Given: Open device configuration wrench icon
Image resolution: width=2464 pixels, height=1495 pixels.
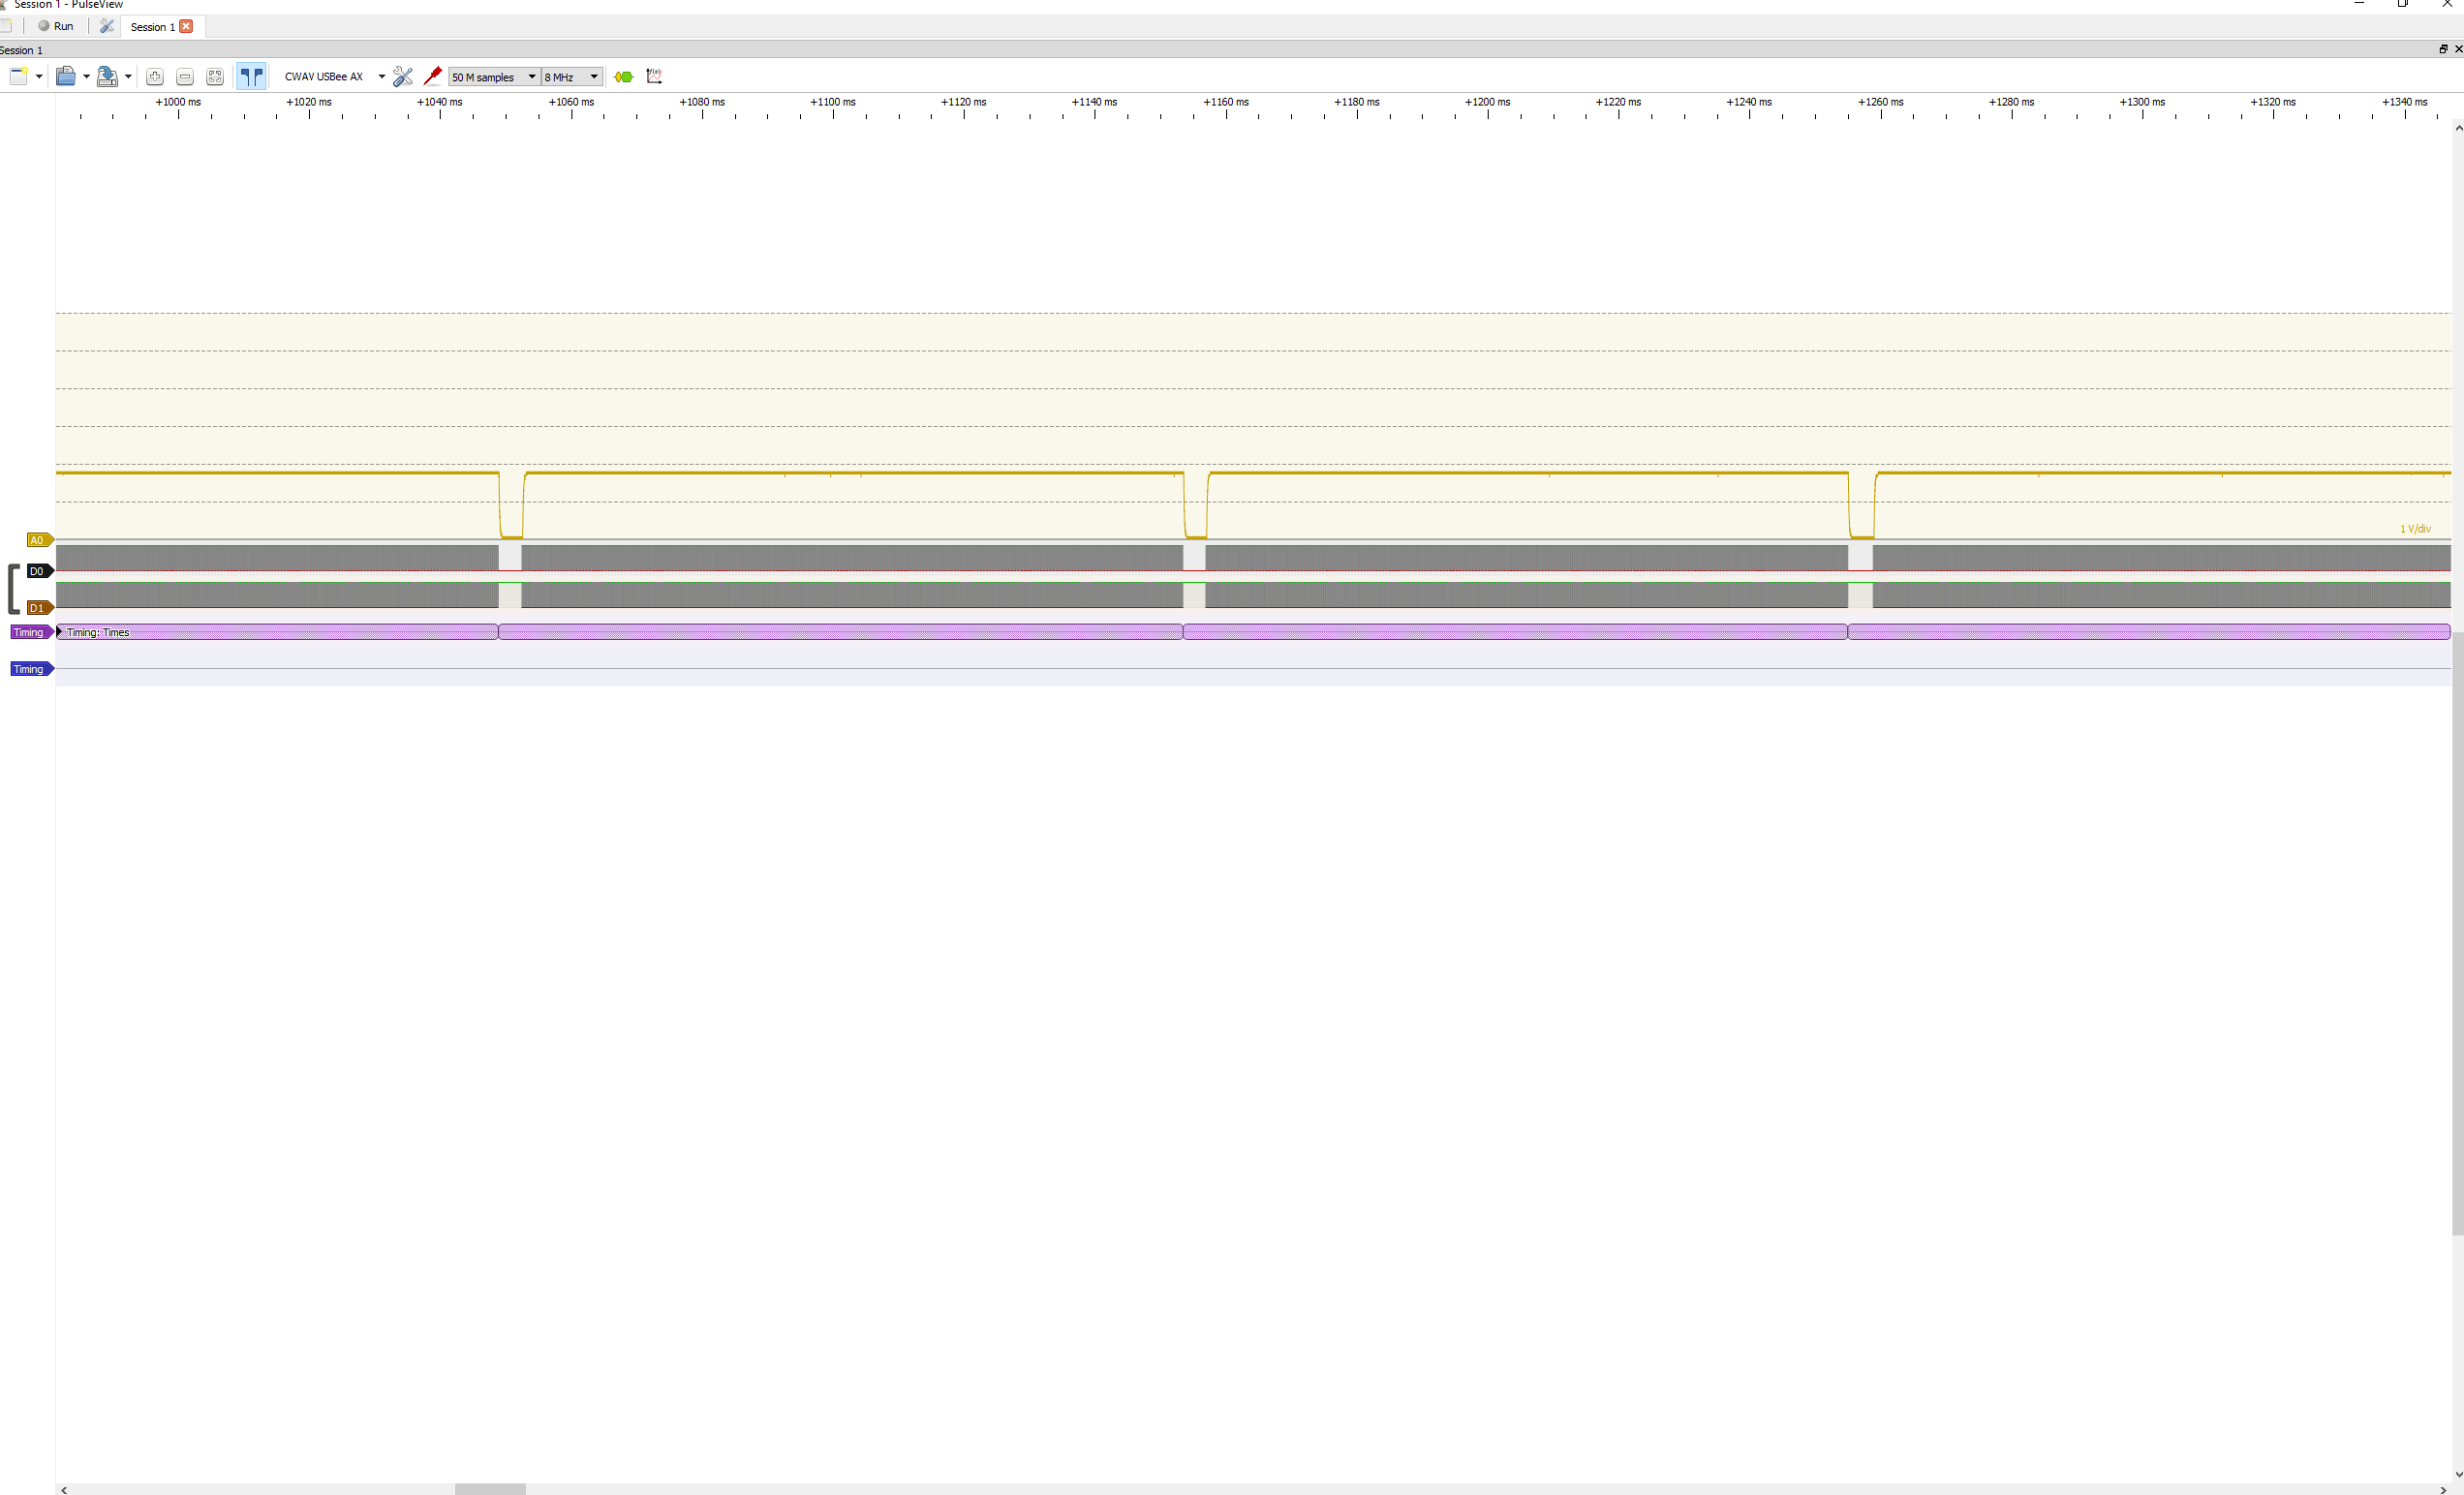Looking at the screenshot, I should pos(403,76).
